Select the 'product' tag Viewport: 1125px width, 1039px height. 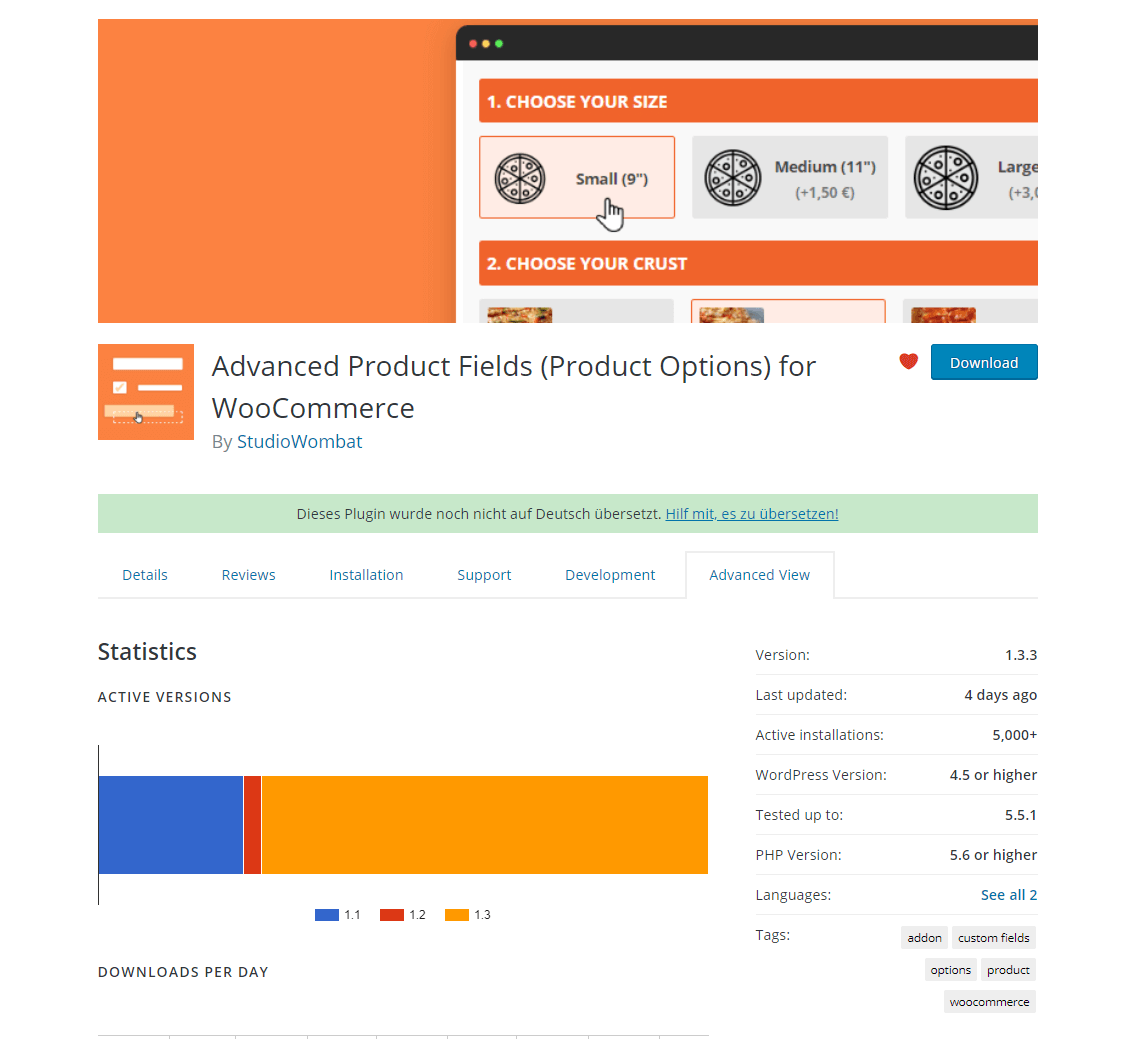click(x=1008, y=969)
